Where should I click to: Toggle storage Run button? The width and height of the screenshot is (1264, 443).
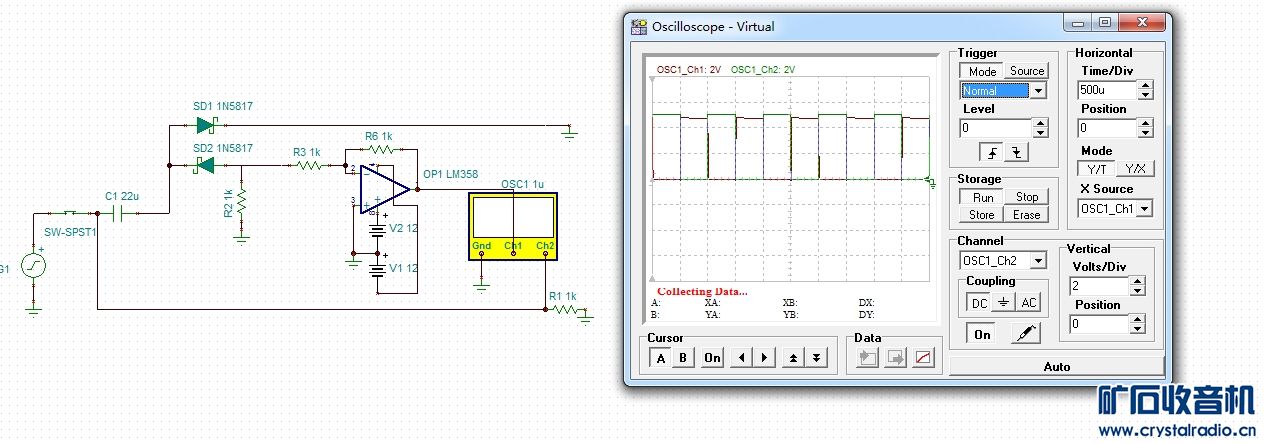click(982, 197)
